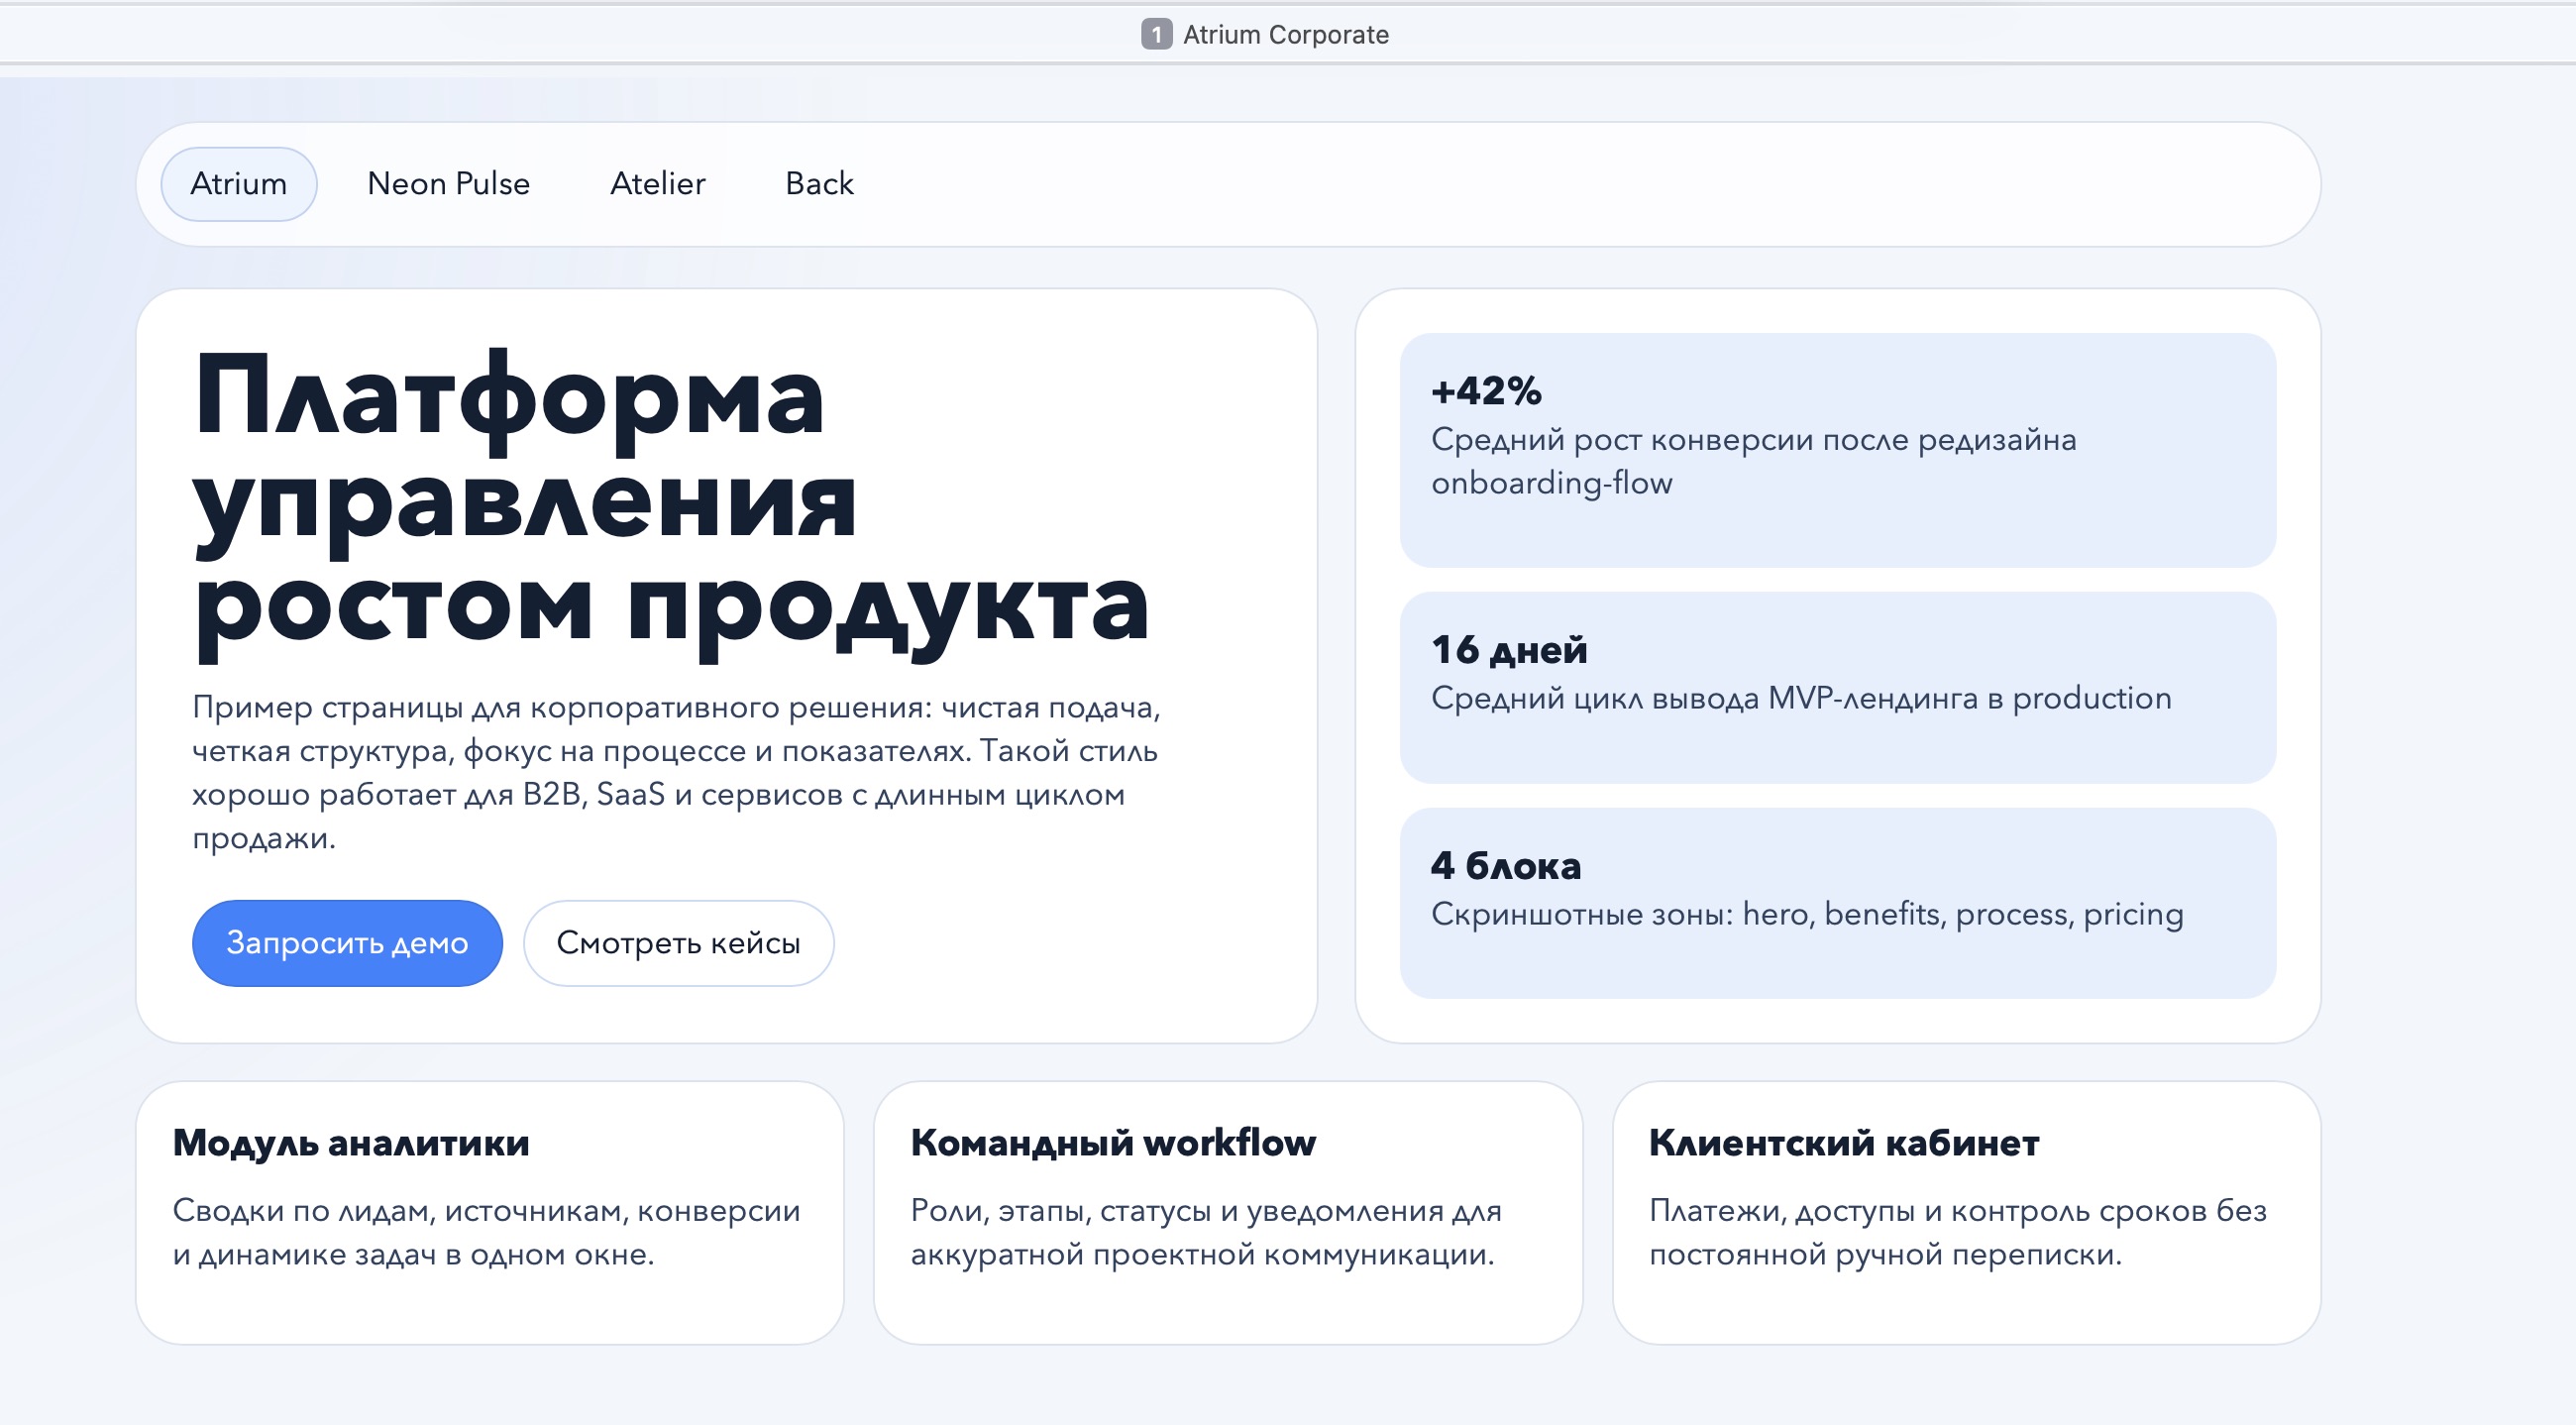Screen dimensions: 2576x1425
Task: Open Смотреть кейсы
Action: (678, 942)
